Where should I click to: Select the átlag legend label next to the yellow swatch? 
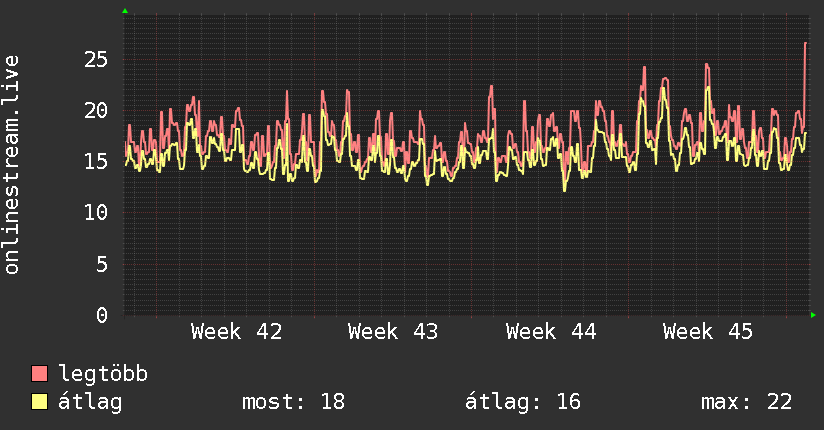90,402
